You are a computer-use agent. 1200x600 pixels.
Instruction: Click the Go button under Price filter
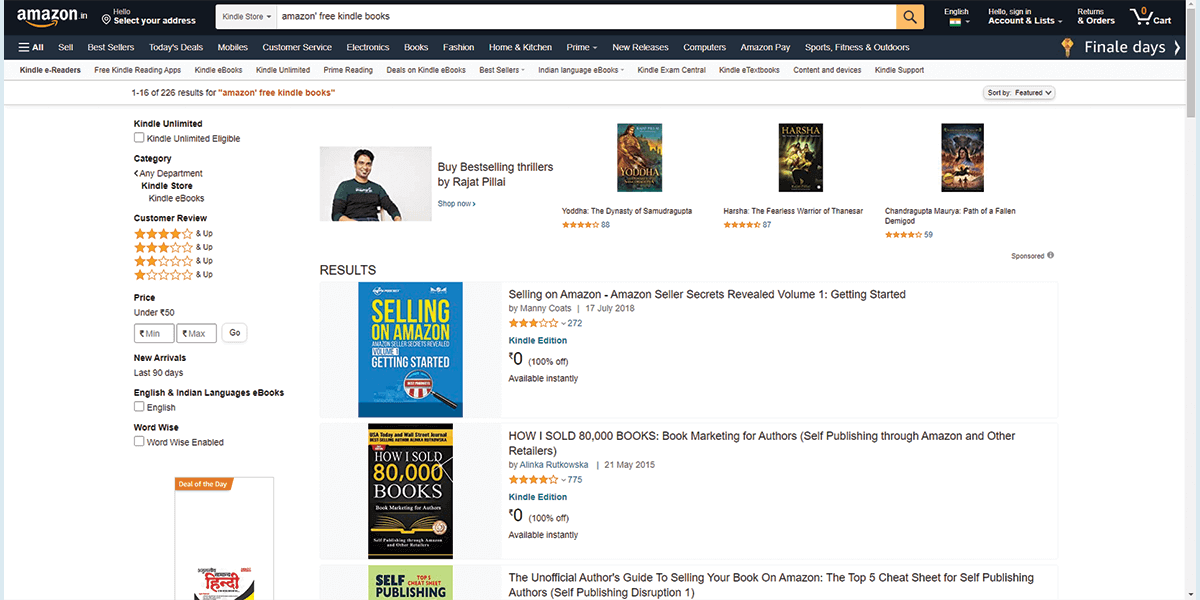(x=234, y=332)
